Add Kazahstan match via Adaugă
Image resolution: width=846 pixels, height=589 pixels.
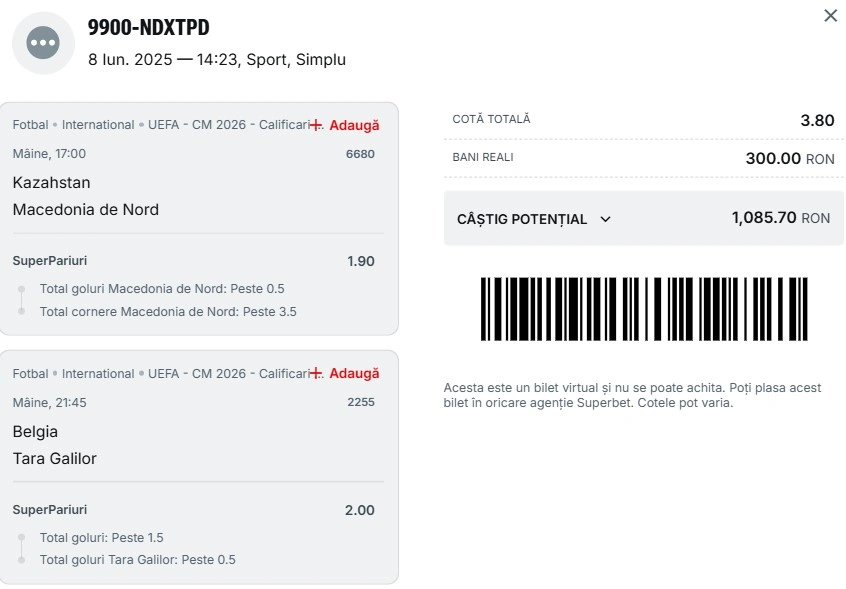coord(354,125)
